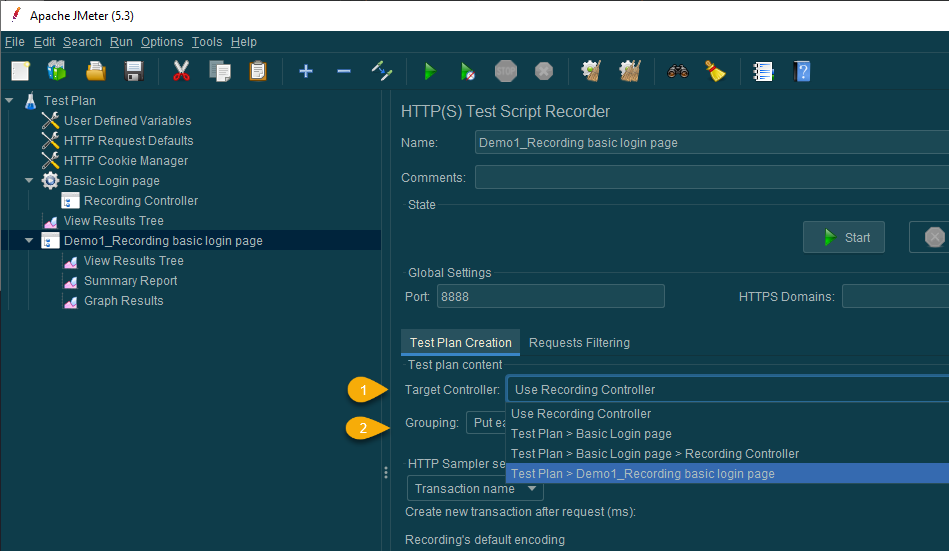Viewport: 949px width, 551px height.
Task: Open the Grouping dropdown
Action: 486,423
